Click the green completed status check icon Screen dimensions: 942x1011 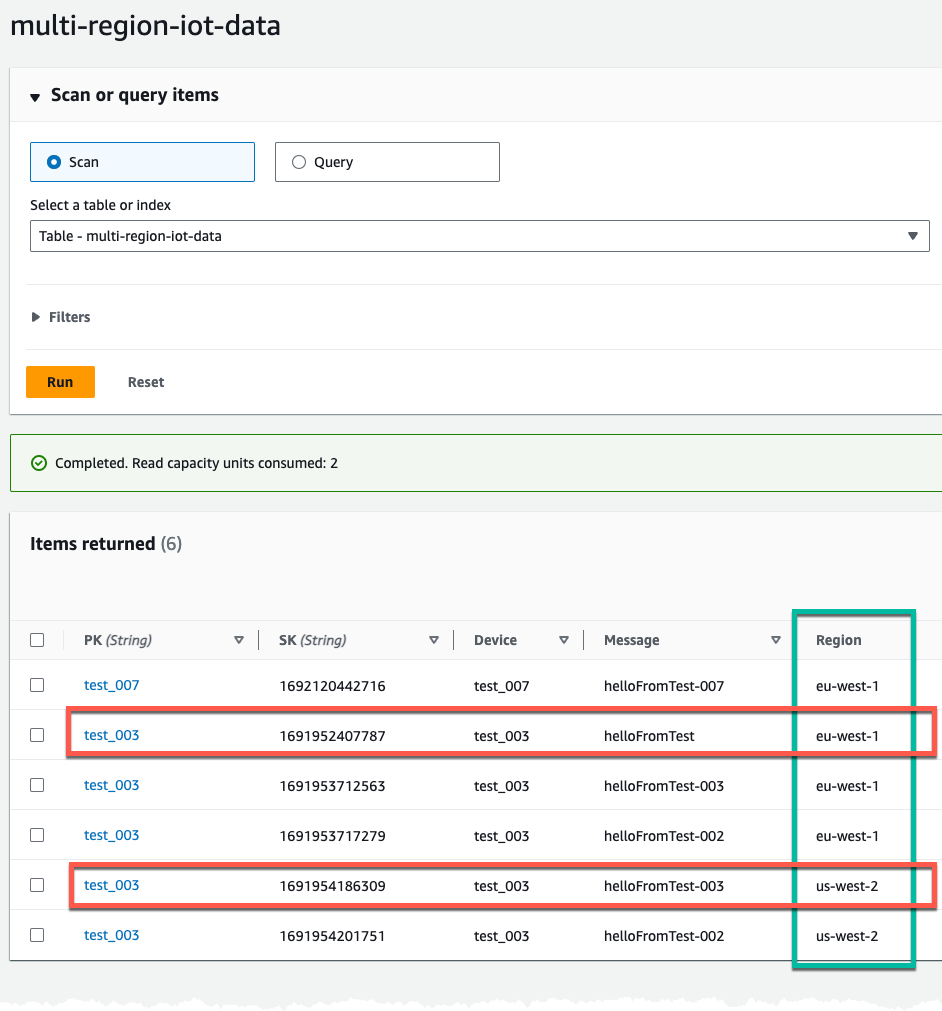[39, 463]
